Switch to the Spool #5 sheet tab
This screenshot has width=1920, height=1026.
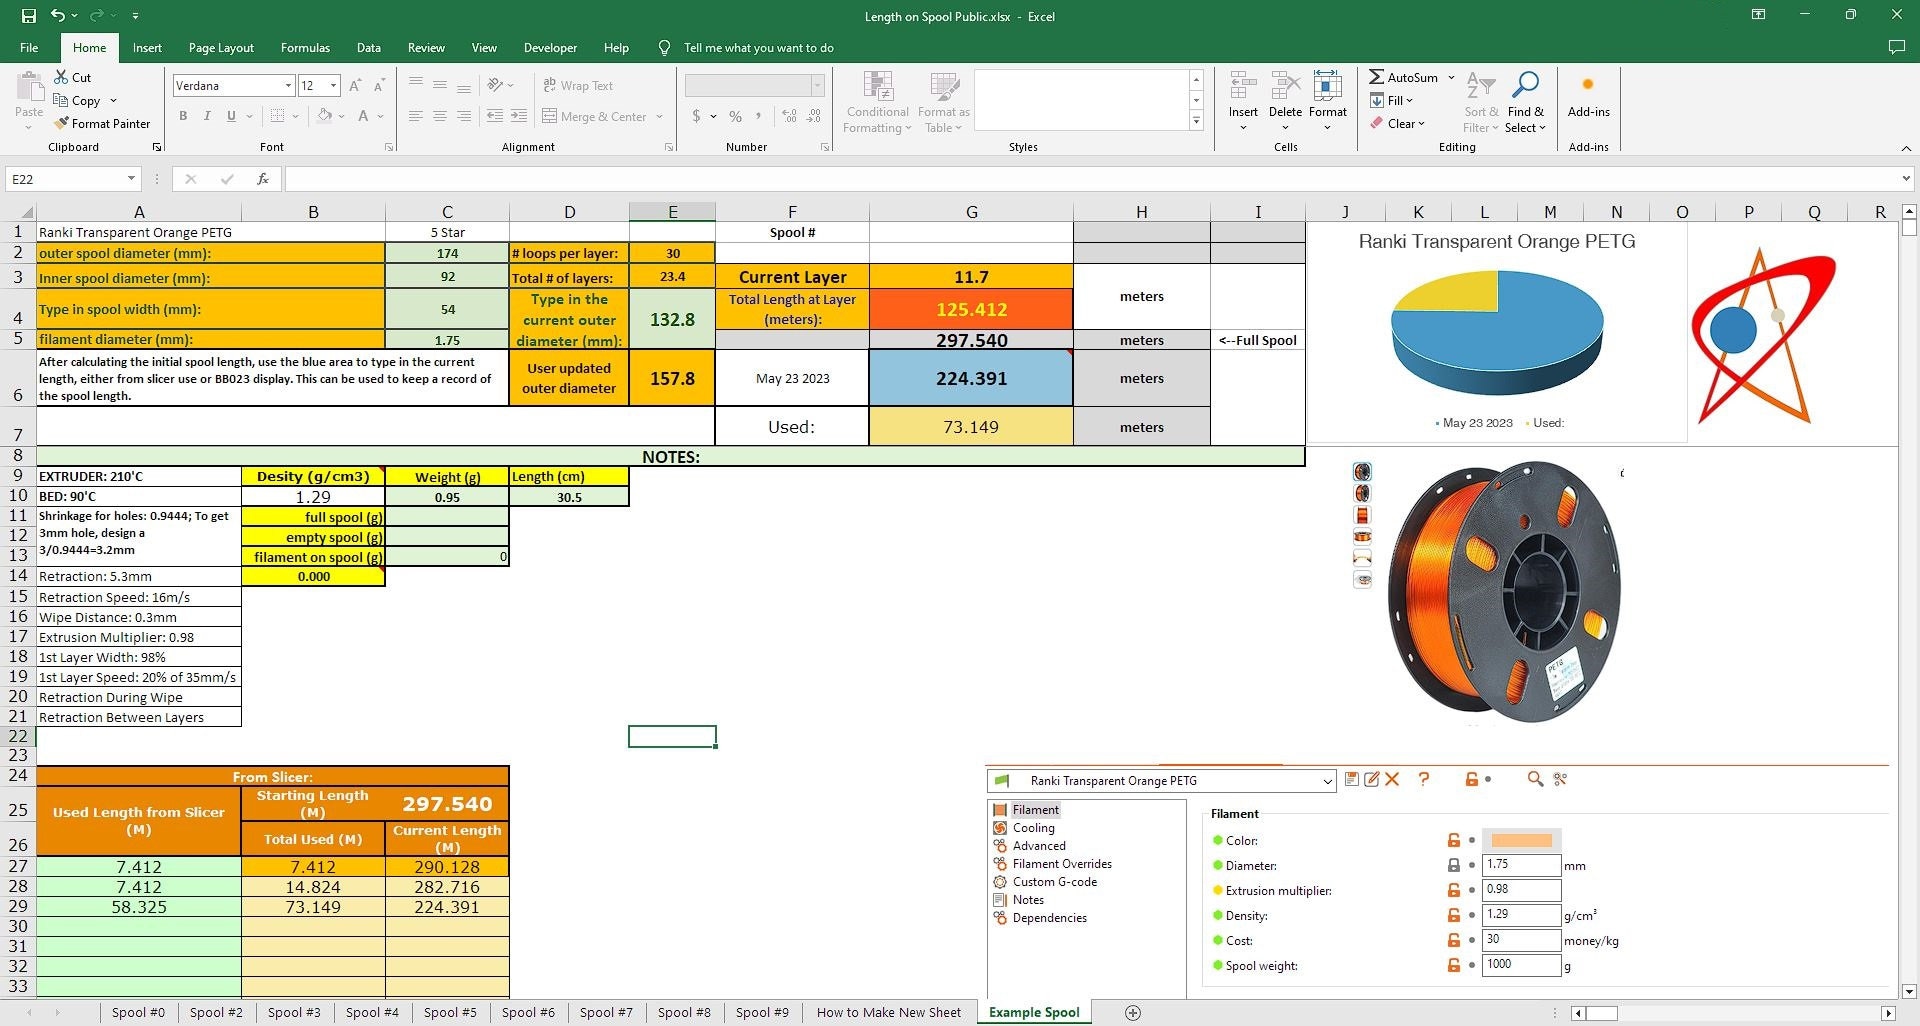450,1012
